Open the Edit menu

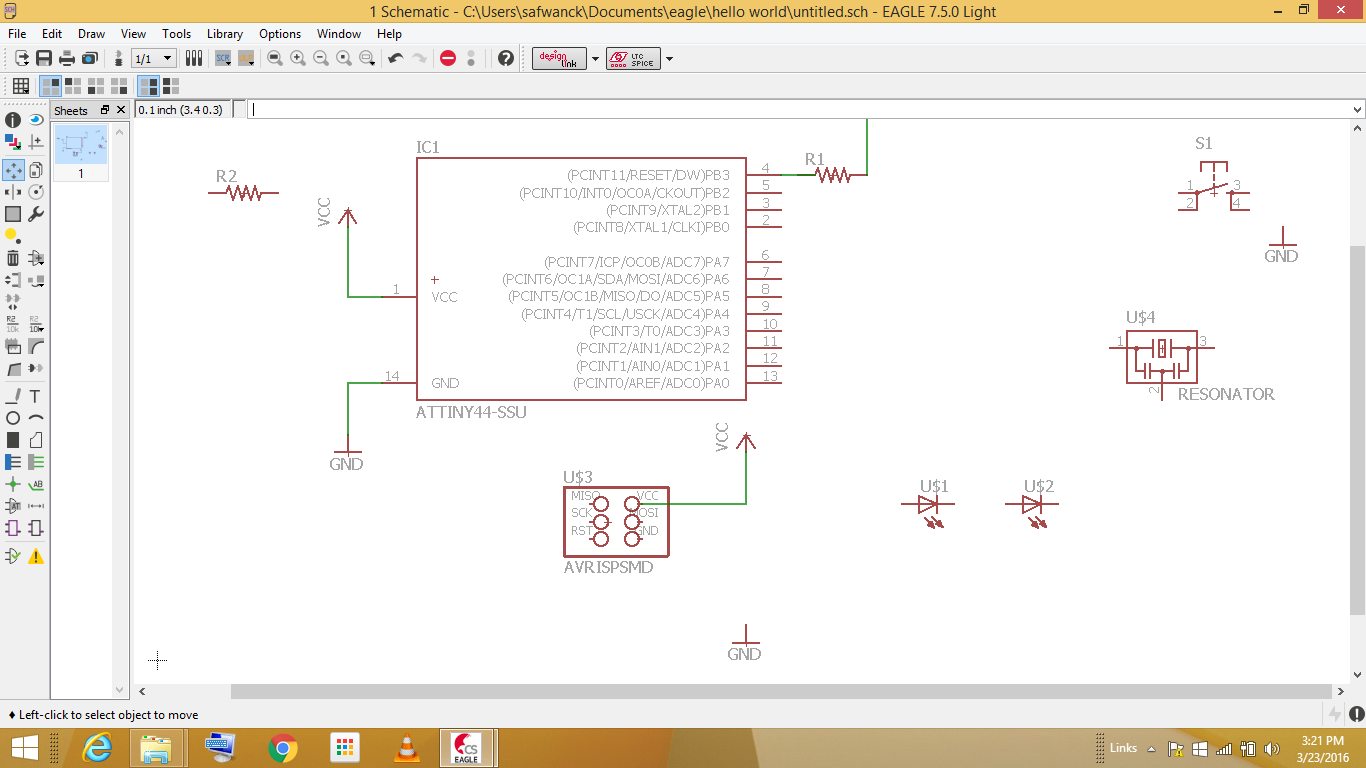52,34
